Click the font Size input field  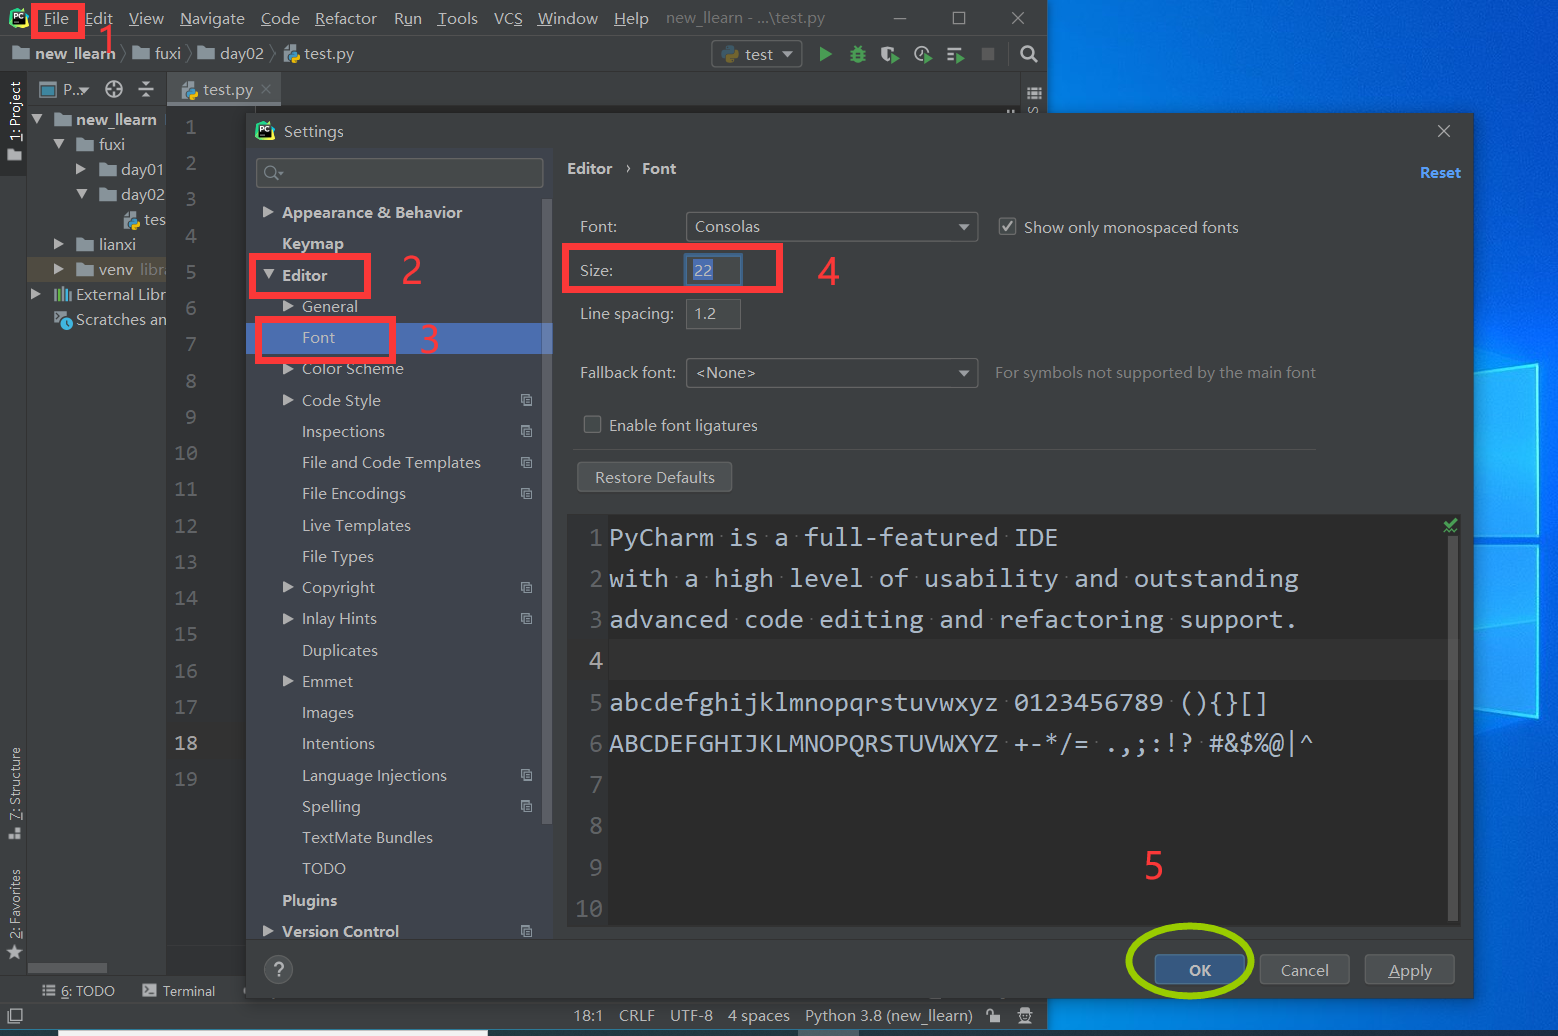point(713,270)
